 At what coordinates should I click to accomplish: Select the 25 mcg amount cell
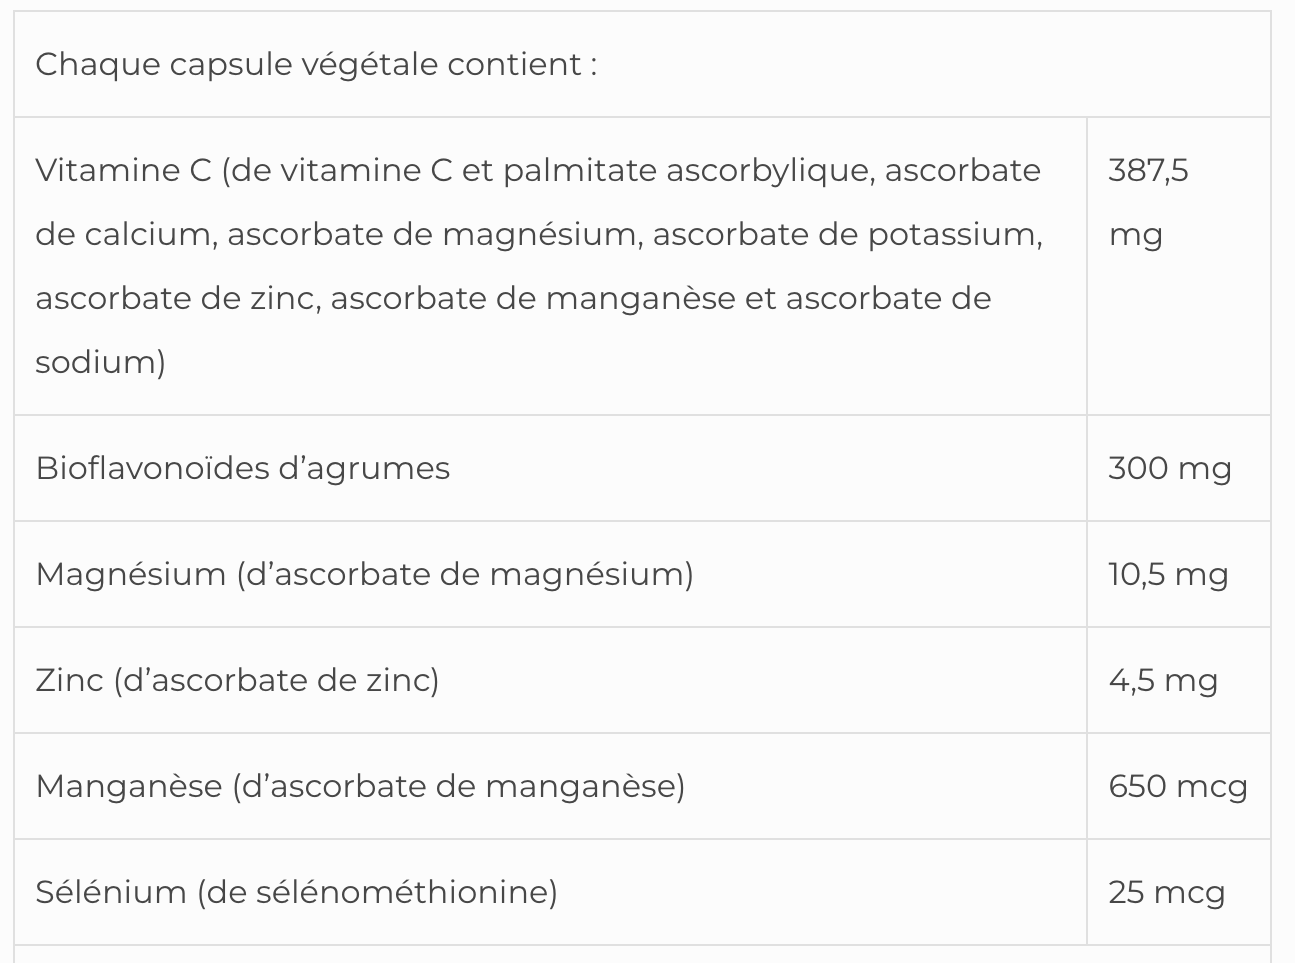pos(1166,892)
